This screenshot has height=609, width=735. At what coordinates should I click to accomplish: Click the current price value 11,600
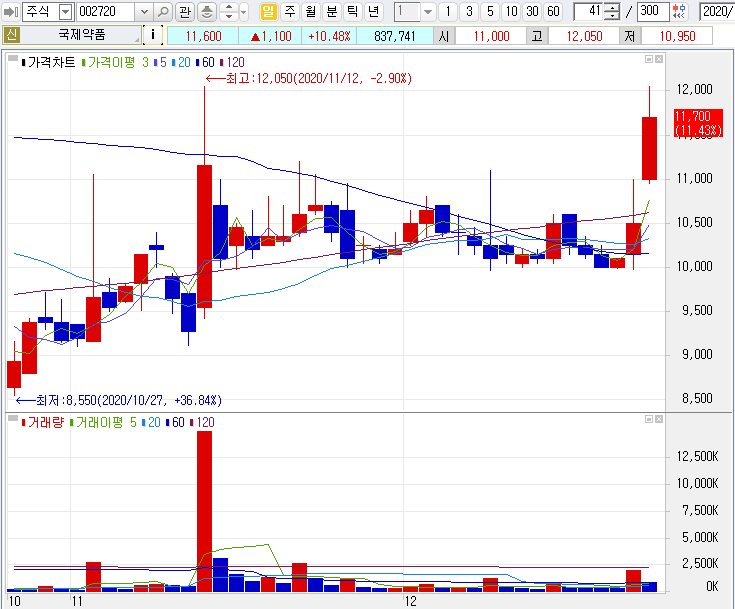(203, 36)
